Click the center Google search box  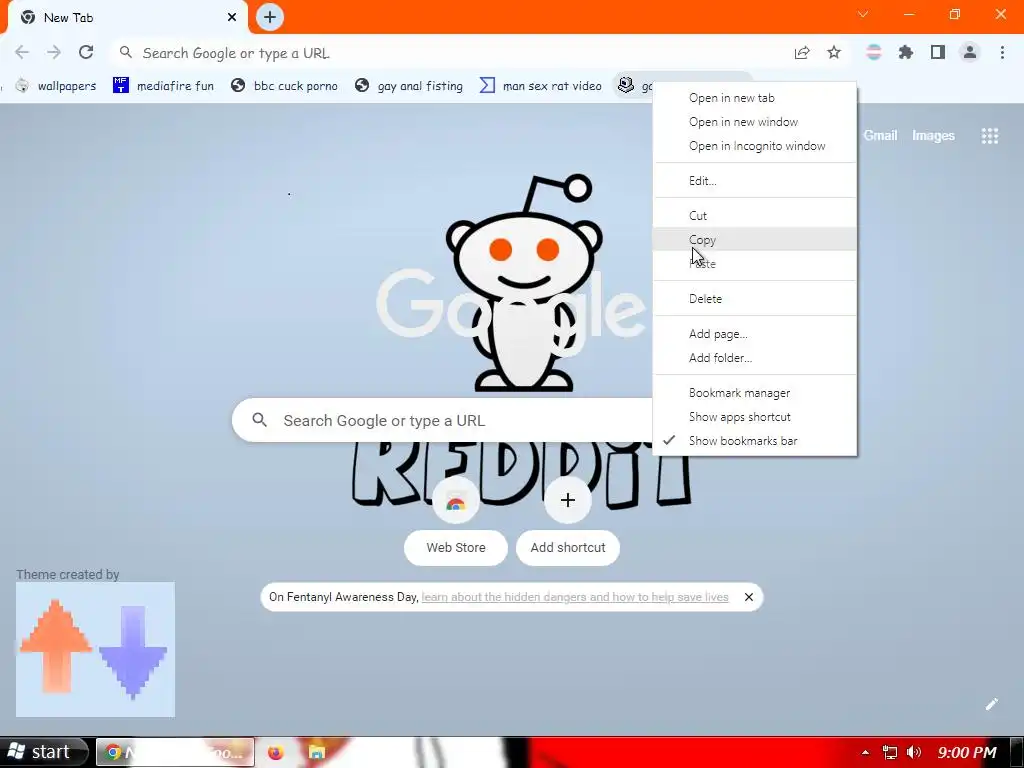(441, 420)
